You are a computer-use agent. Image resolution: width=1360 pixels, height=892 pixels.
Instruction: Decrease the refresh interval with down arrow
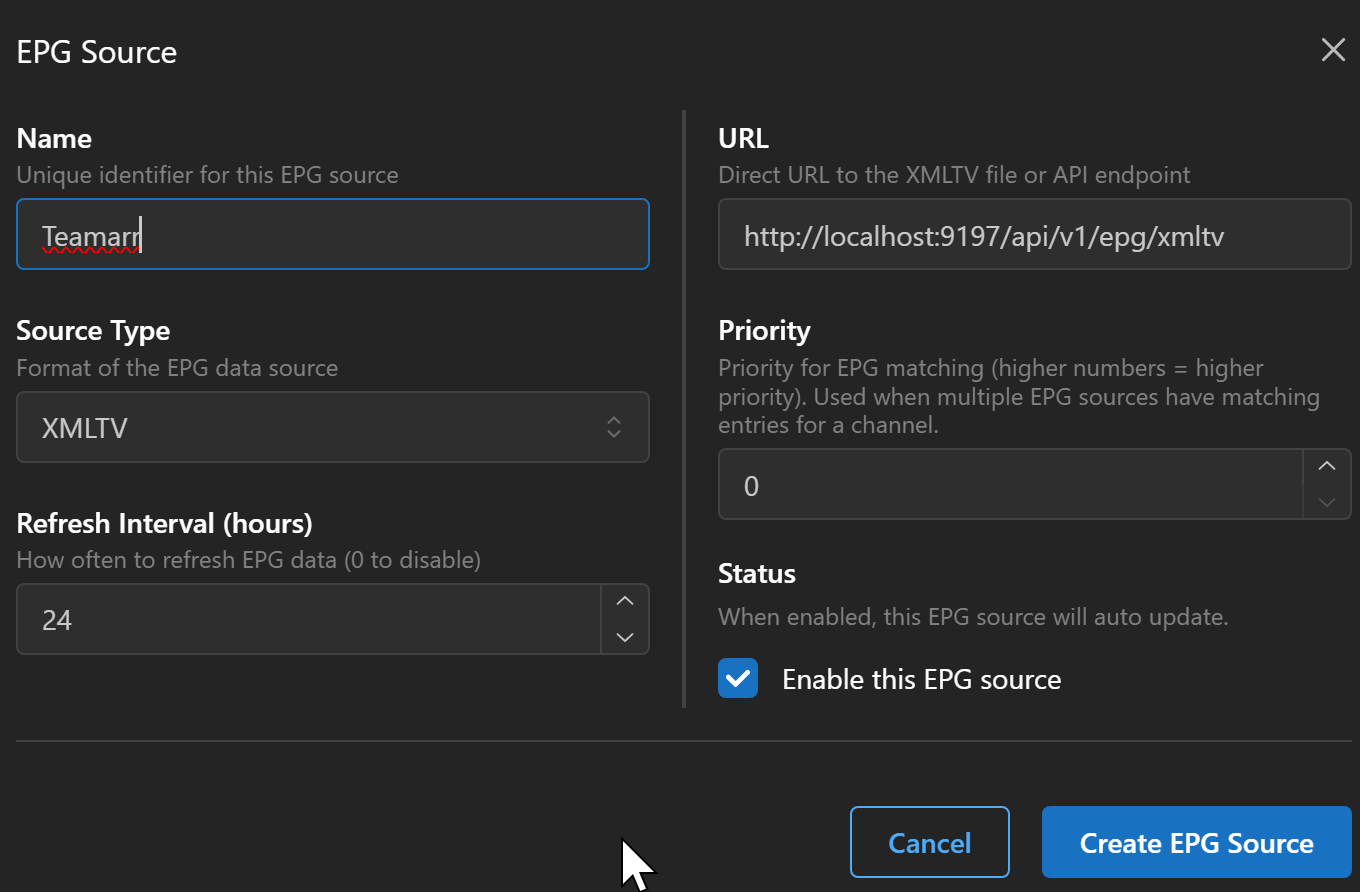[x=625, y=637]
